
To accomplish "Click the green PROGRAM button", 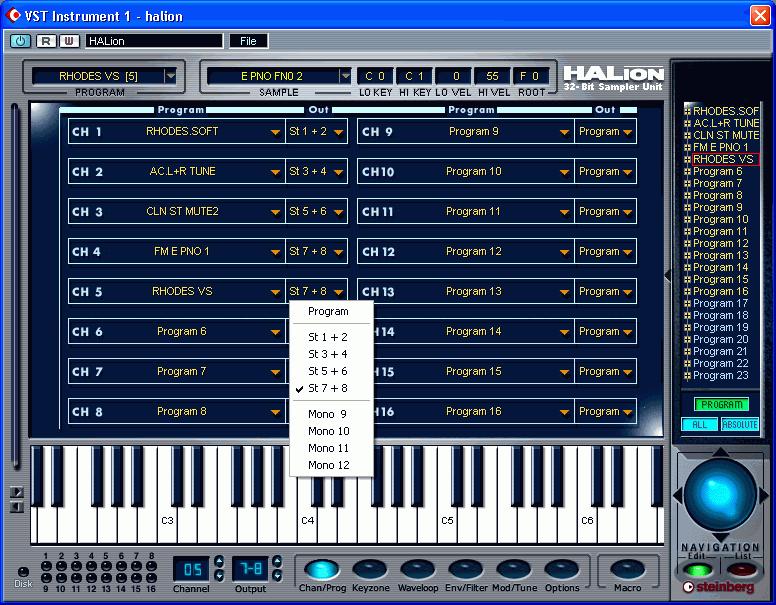I will [722, 404].
